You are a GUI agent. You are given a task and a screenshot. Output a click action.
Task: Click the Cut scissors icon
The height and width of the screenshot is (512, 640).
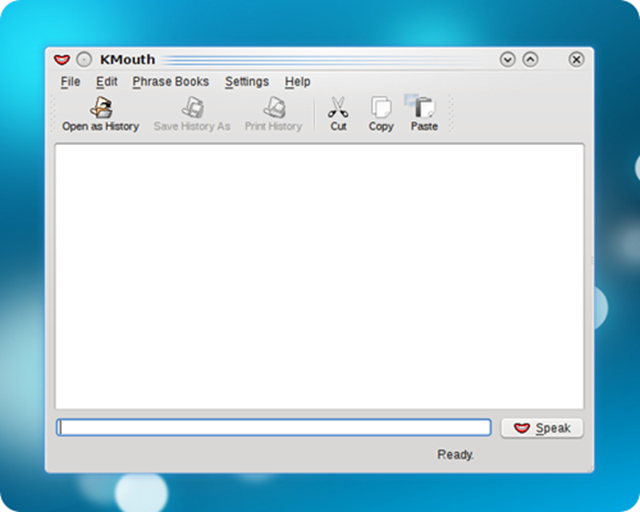tap(338, 107)
